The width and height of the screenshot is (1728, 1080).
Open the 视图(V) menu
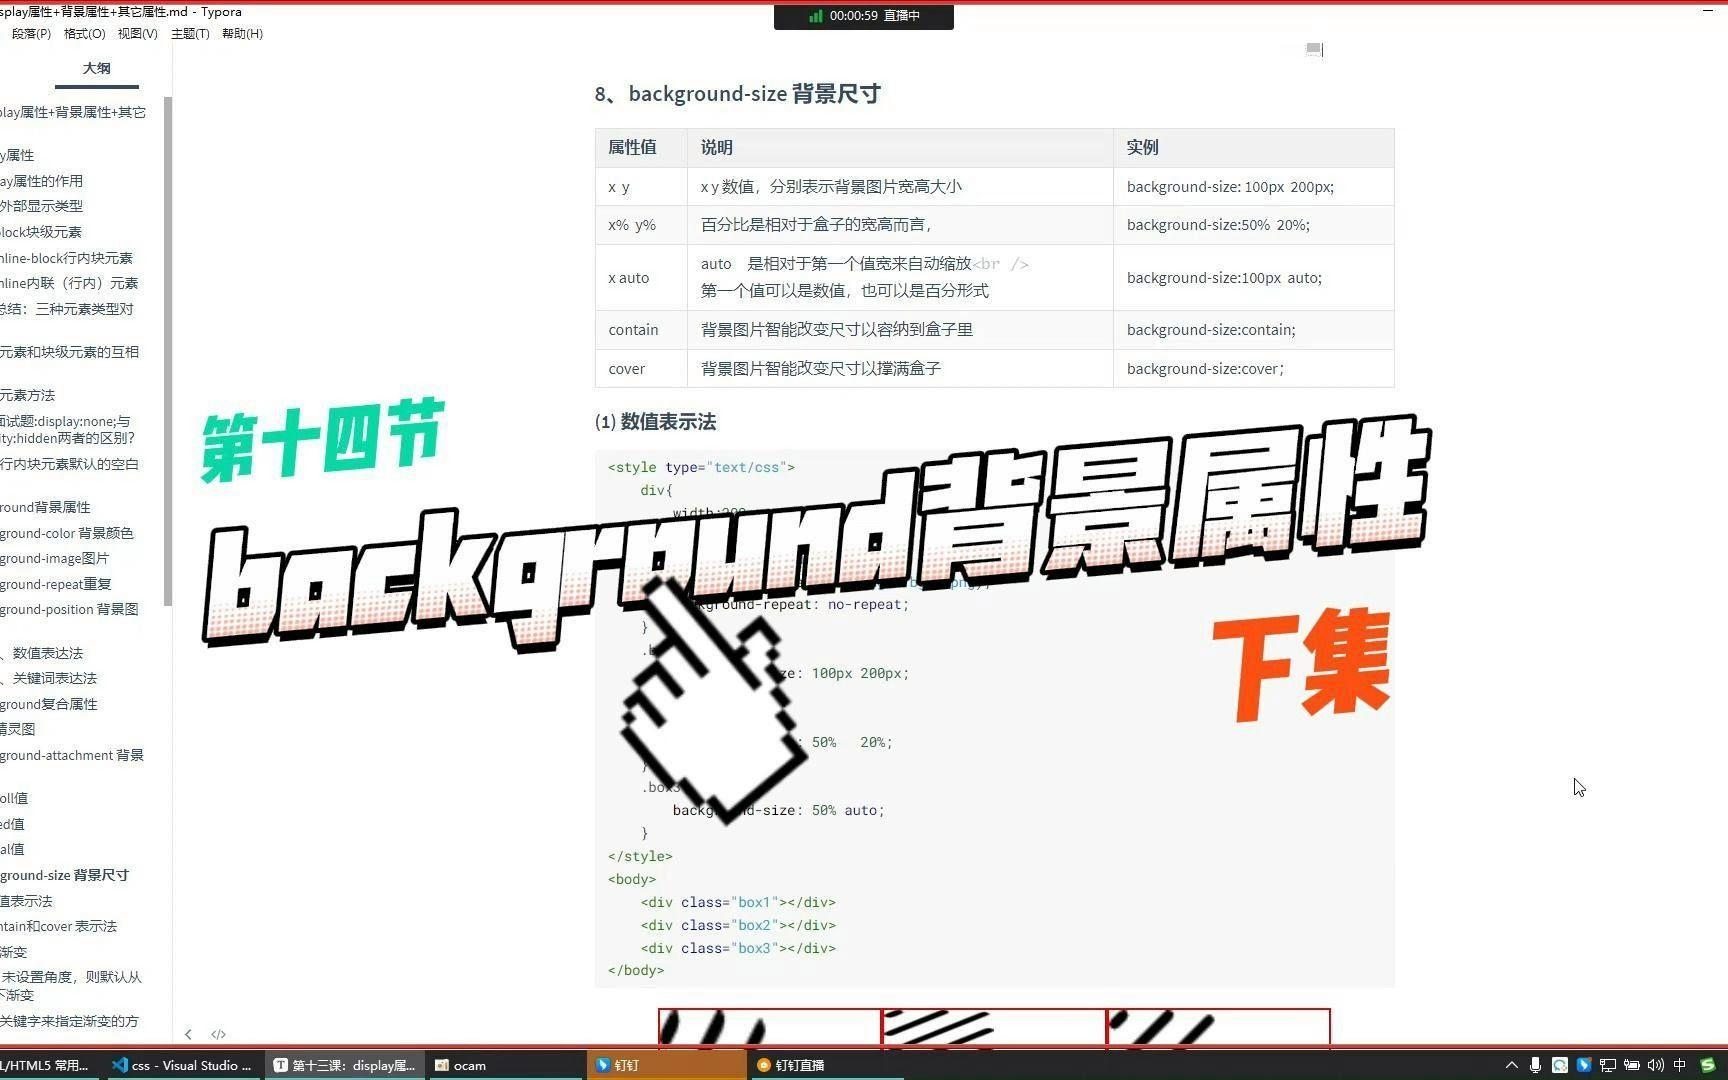click(137, 33)
